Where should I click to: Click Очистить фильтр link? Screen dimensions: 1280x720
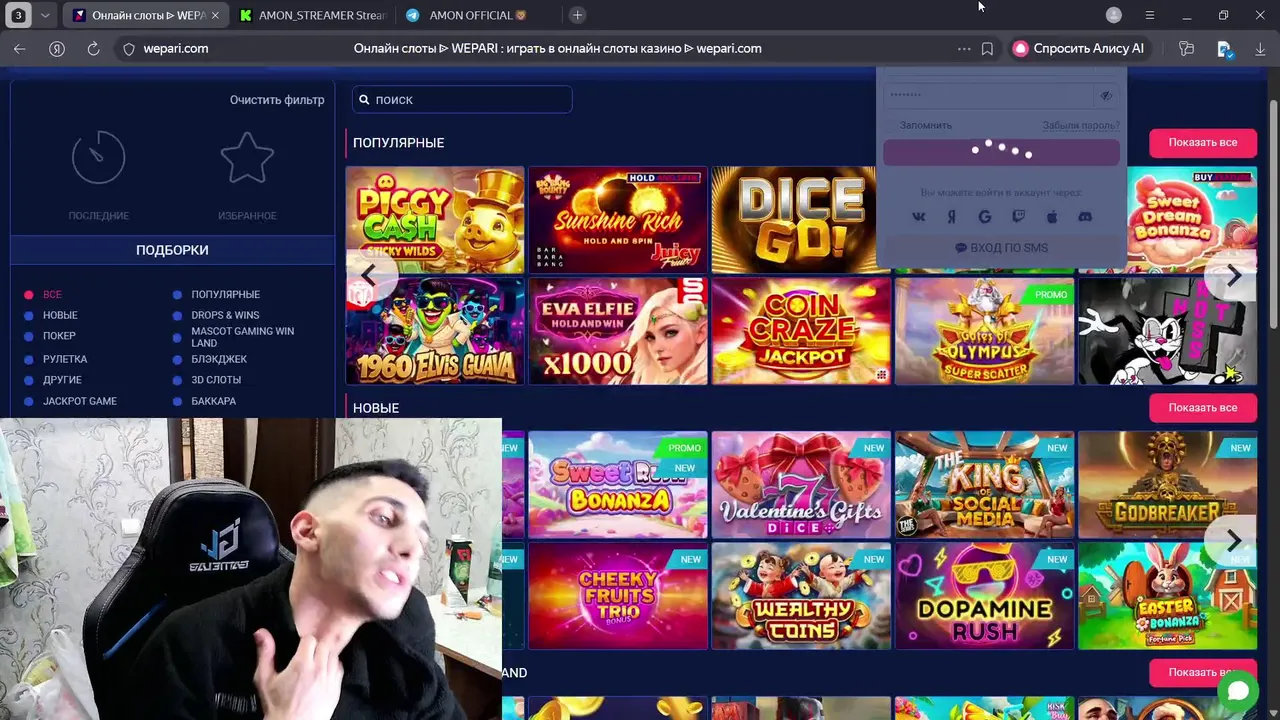tap(277, 100)
